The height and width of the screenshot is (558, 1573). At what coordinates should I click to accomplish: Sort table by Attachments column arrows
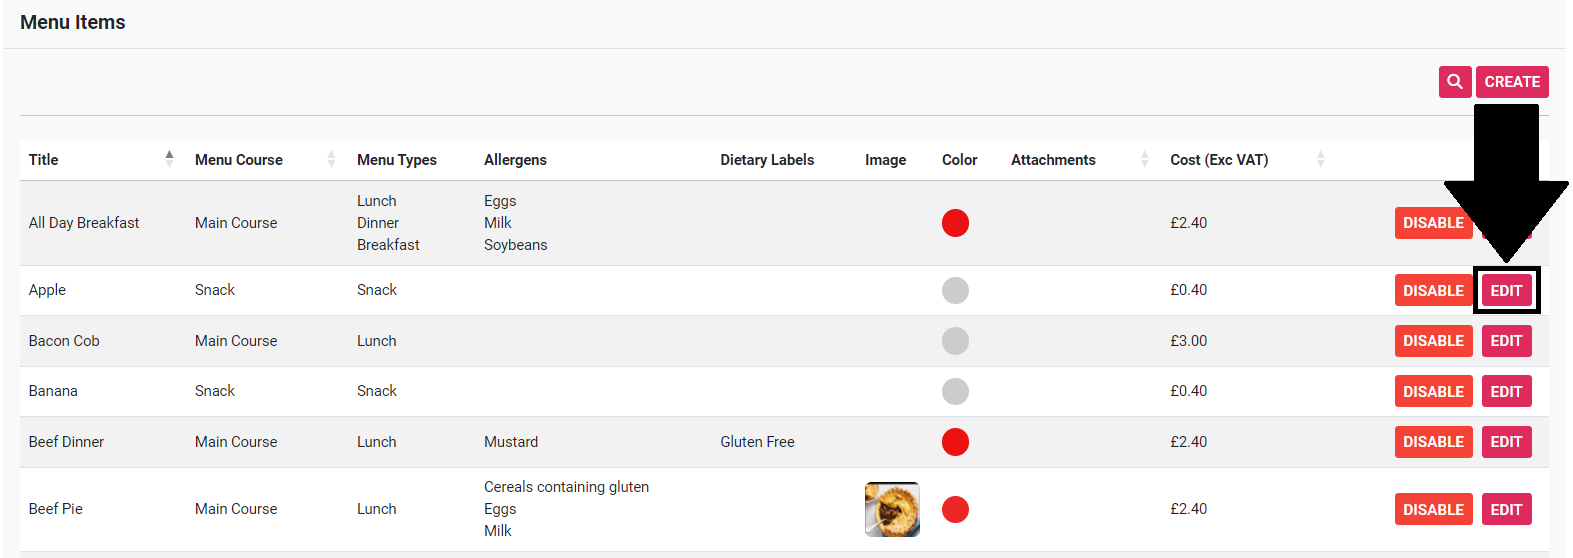pyautogui.click(x=1144, y=159)
